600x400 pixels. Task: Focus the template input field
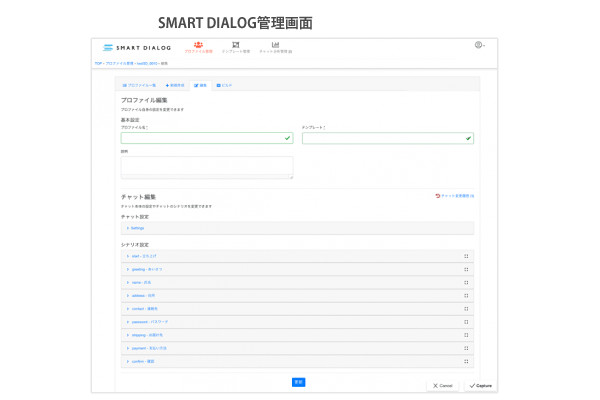click(x=388, y=138)
